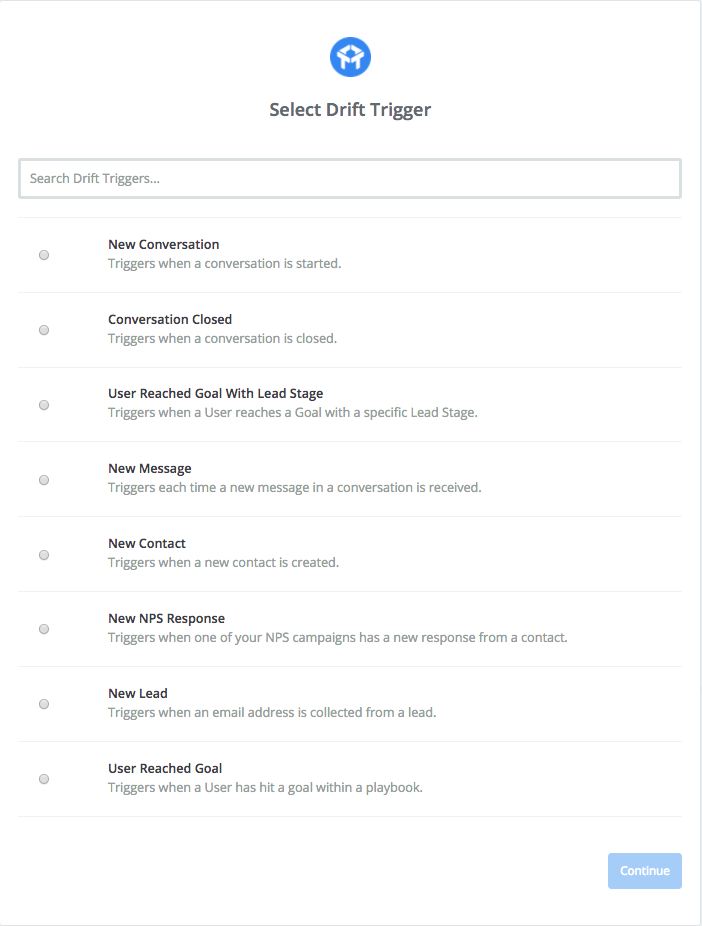Screen dimensions: 702x926
Task: Click the New Conversation trigger title
Action: click(164, 244)
